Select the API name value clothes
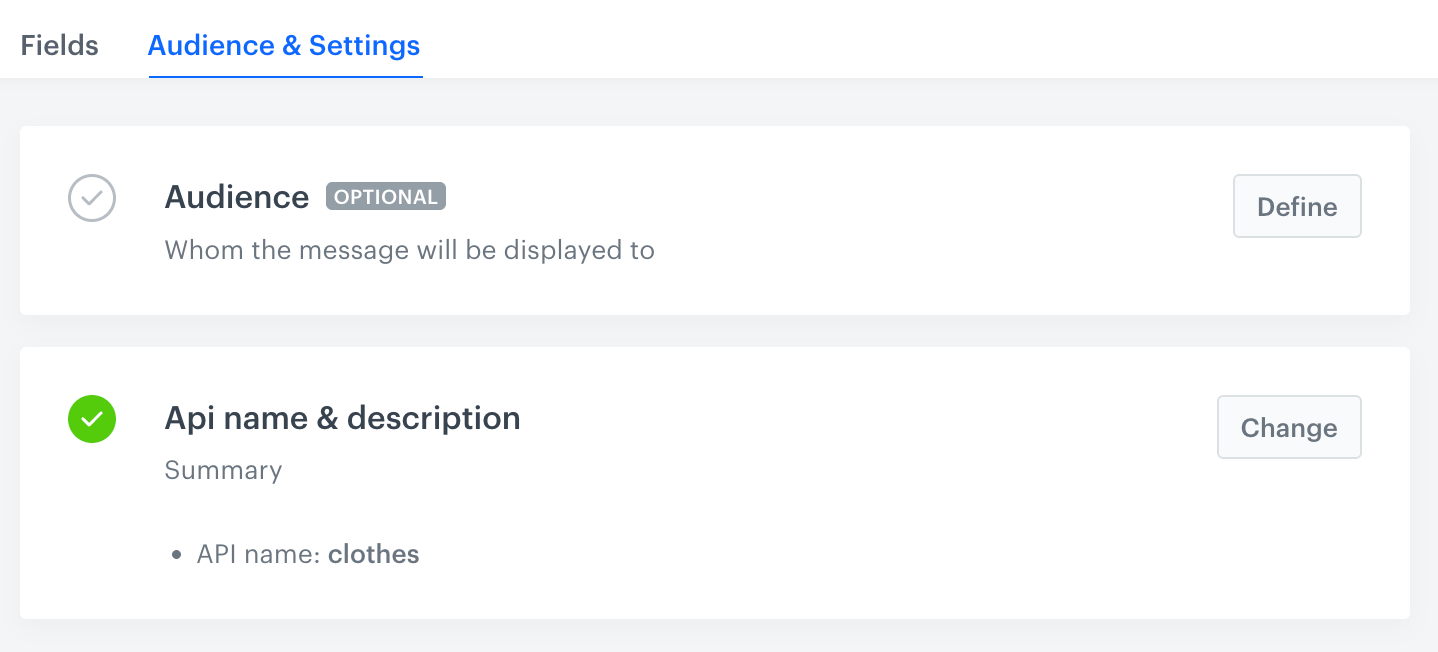Viewport: 1438px width, 652px height. [x=373, y=554]
